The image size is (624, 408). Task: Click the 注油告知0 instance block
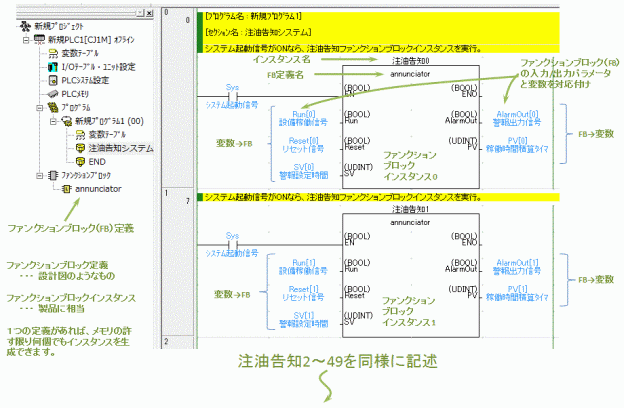[411, 127]
